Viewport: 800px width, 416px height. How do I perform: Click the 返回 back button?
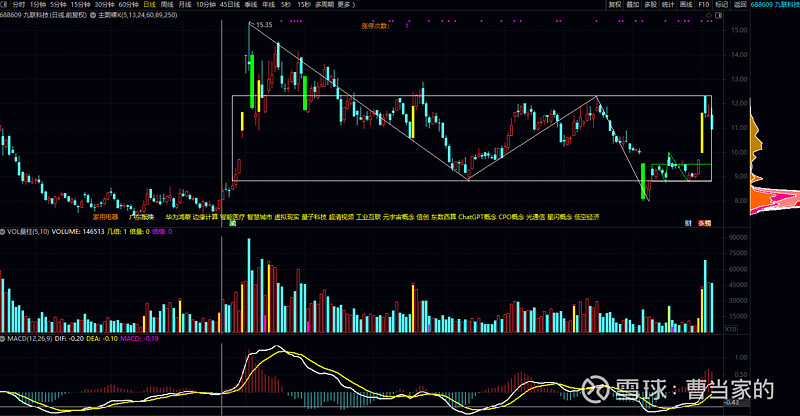pos(740,4)
